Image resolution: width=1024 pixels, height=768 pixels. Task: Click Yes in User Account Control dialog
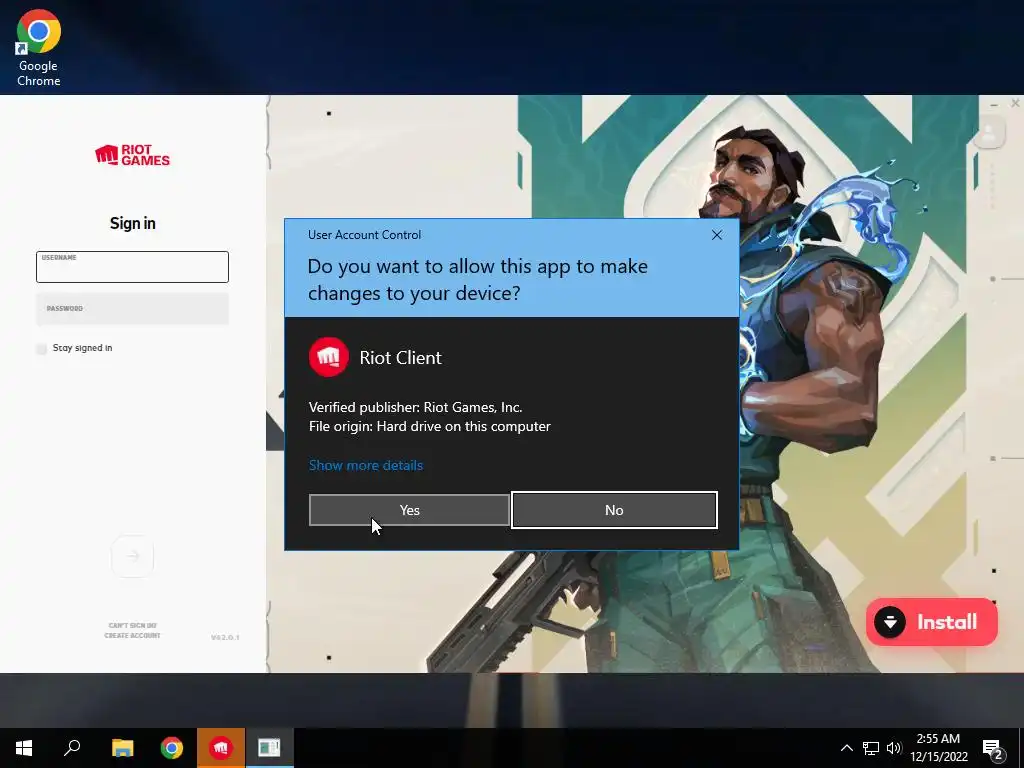coord(409,510)
